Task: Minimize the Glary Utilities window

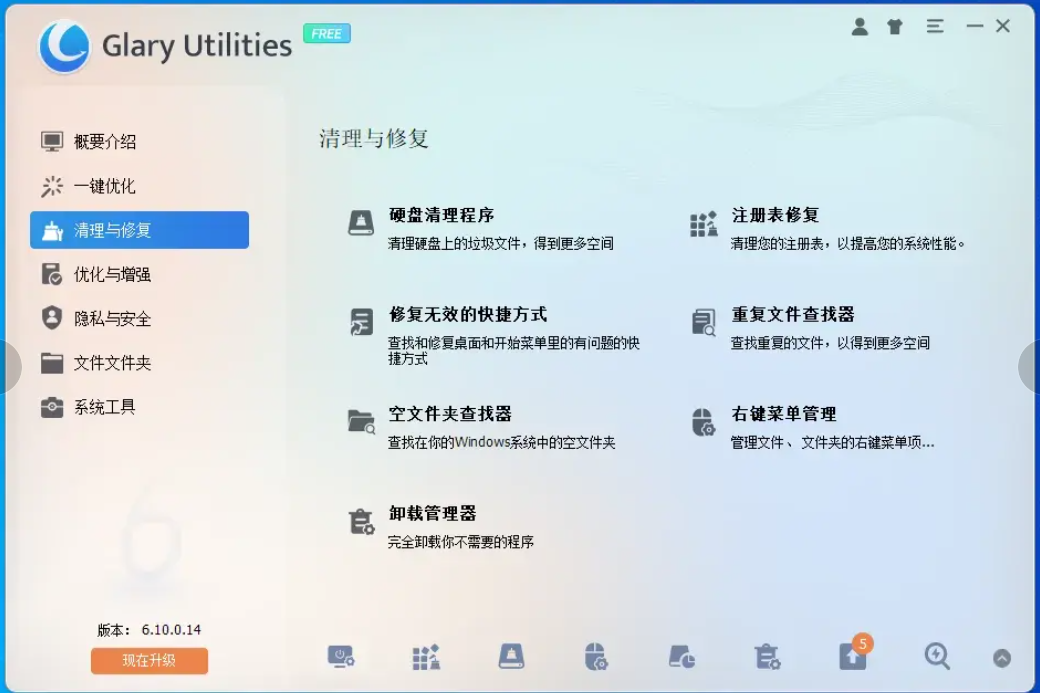Action: [x=974, y=27]
